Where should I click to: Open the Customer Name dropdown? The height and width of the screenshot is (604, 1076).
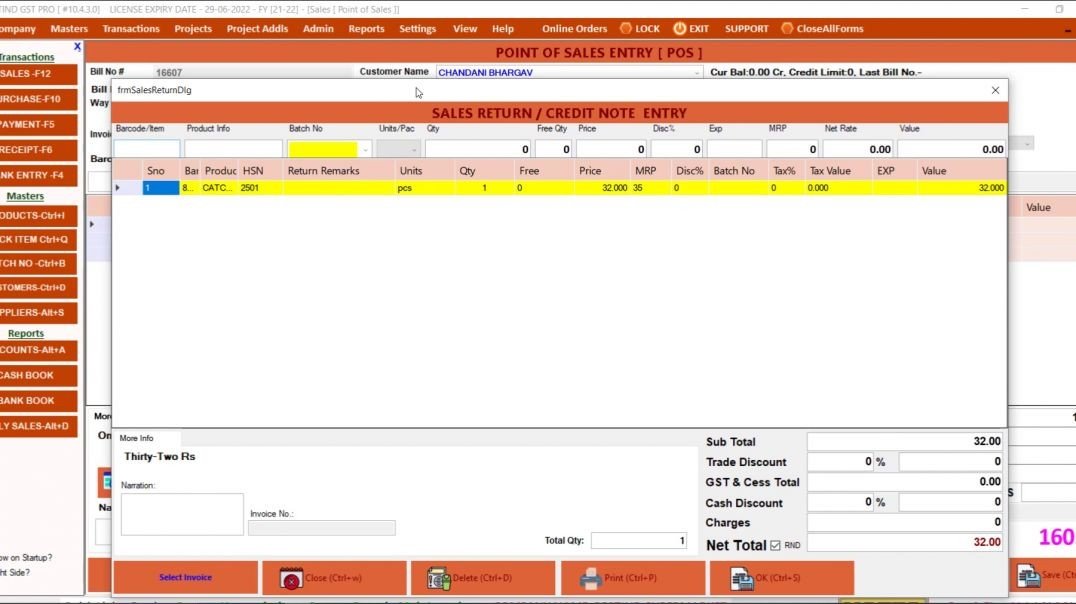tap(698, 71)
